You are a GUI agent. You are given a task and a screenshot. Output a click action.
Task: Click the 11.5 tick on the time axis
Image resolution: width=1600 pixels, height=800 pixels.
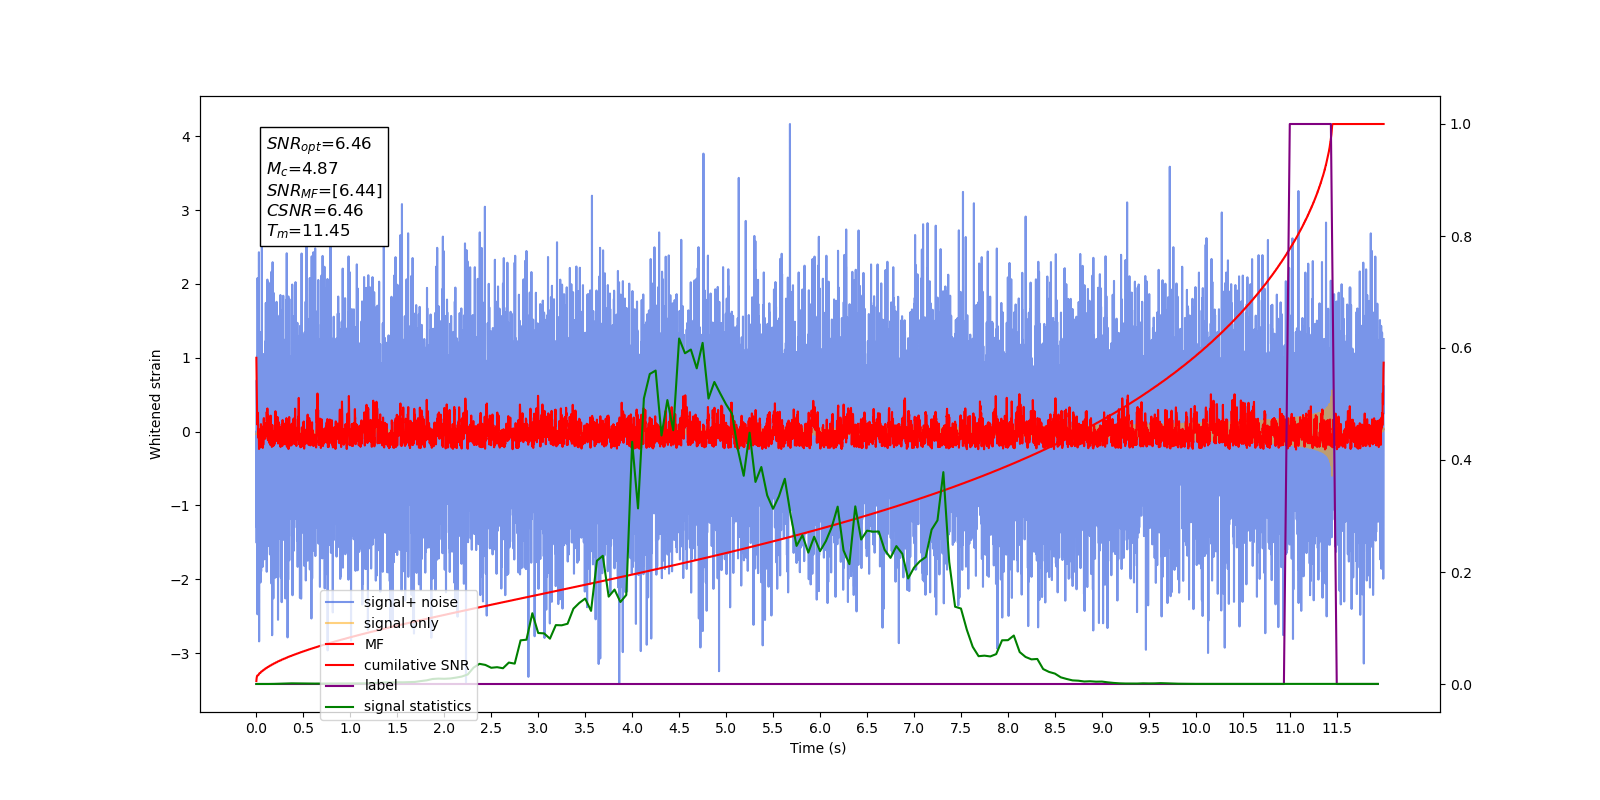point(1337,728)
